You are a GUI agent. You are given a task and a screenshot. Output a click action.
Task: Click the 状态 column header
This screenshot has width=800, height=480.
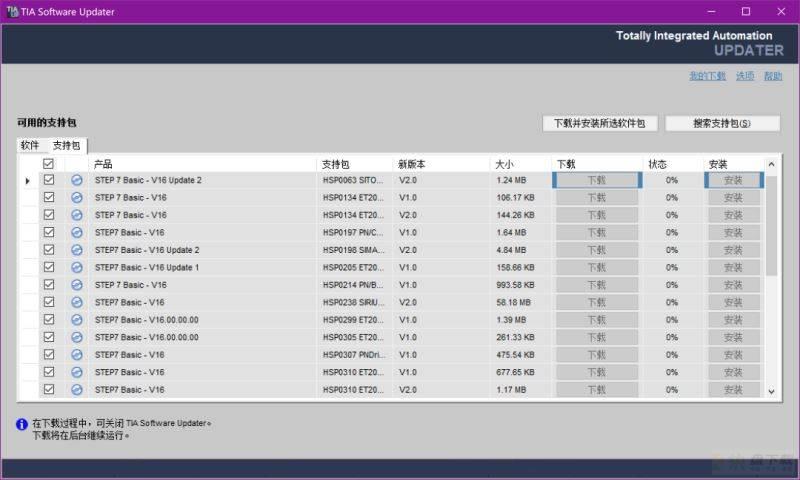pyautogui.click(x=673, y=164)
